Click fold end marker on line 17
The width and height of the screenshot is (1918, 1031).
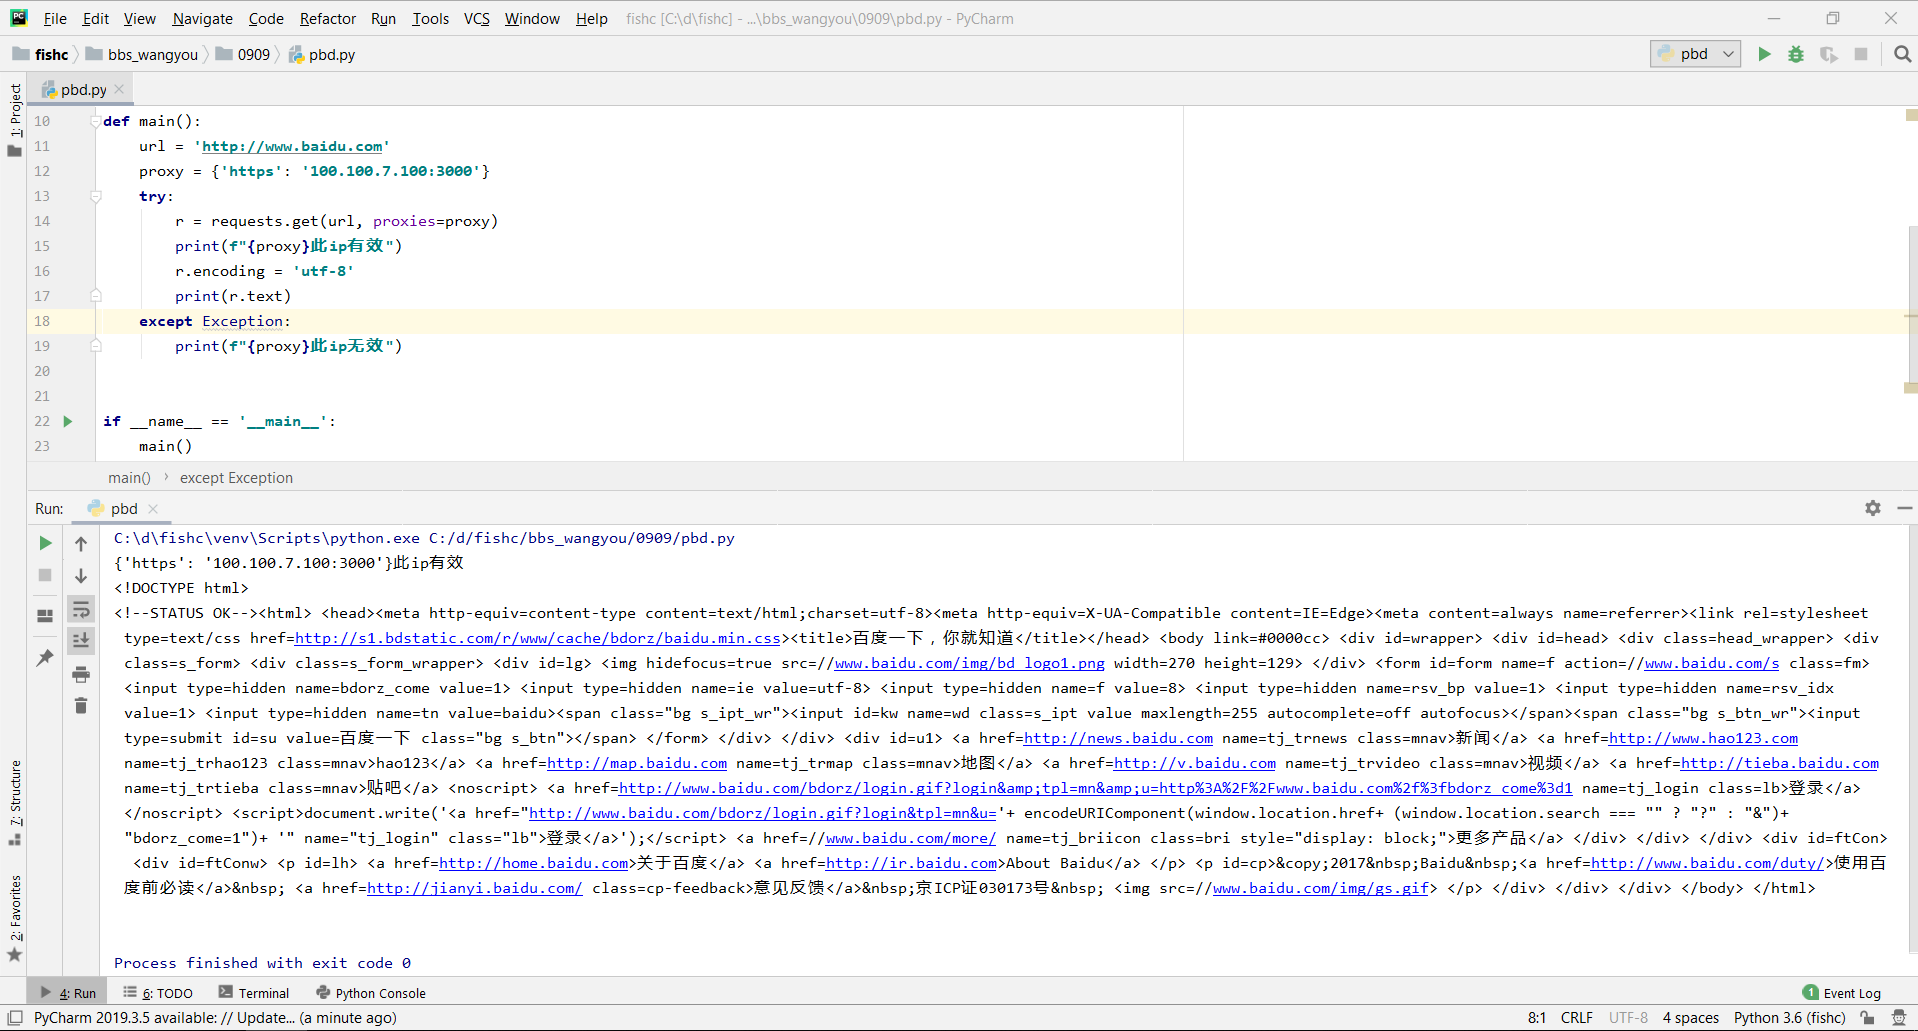point(96,296)
